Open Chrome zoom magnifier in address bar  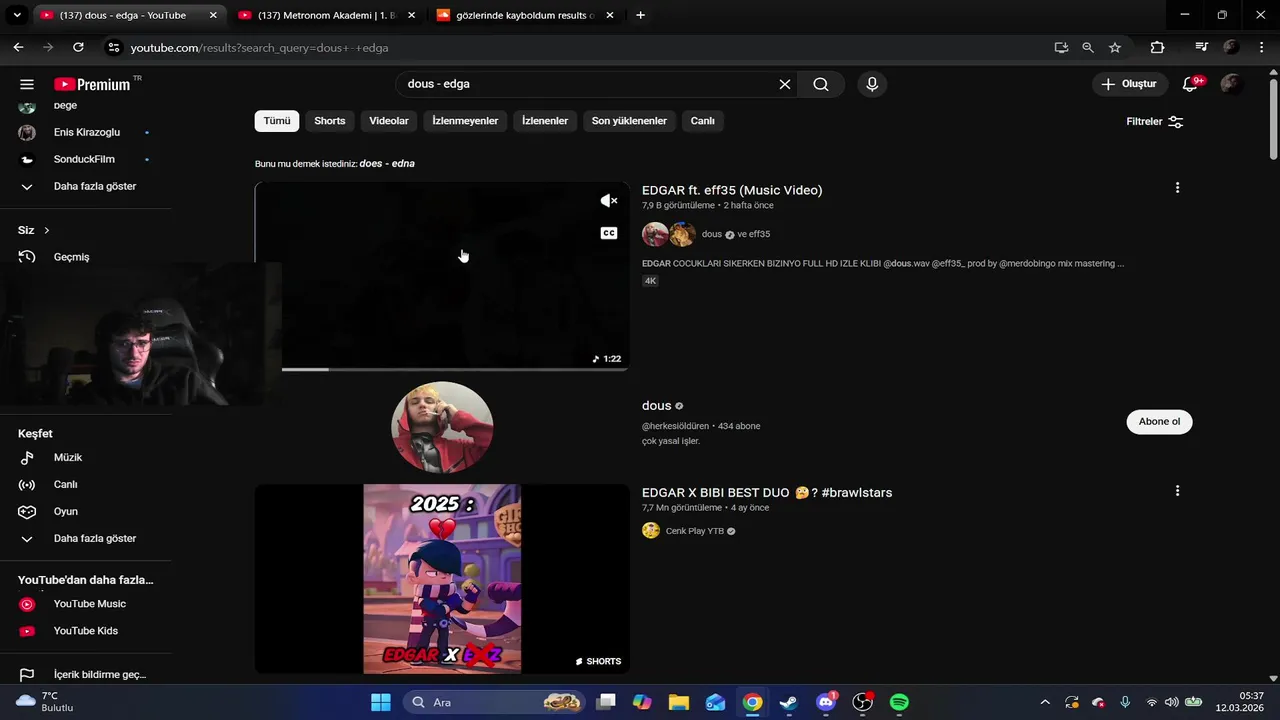click(1088, 47)
